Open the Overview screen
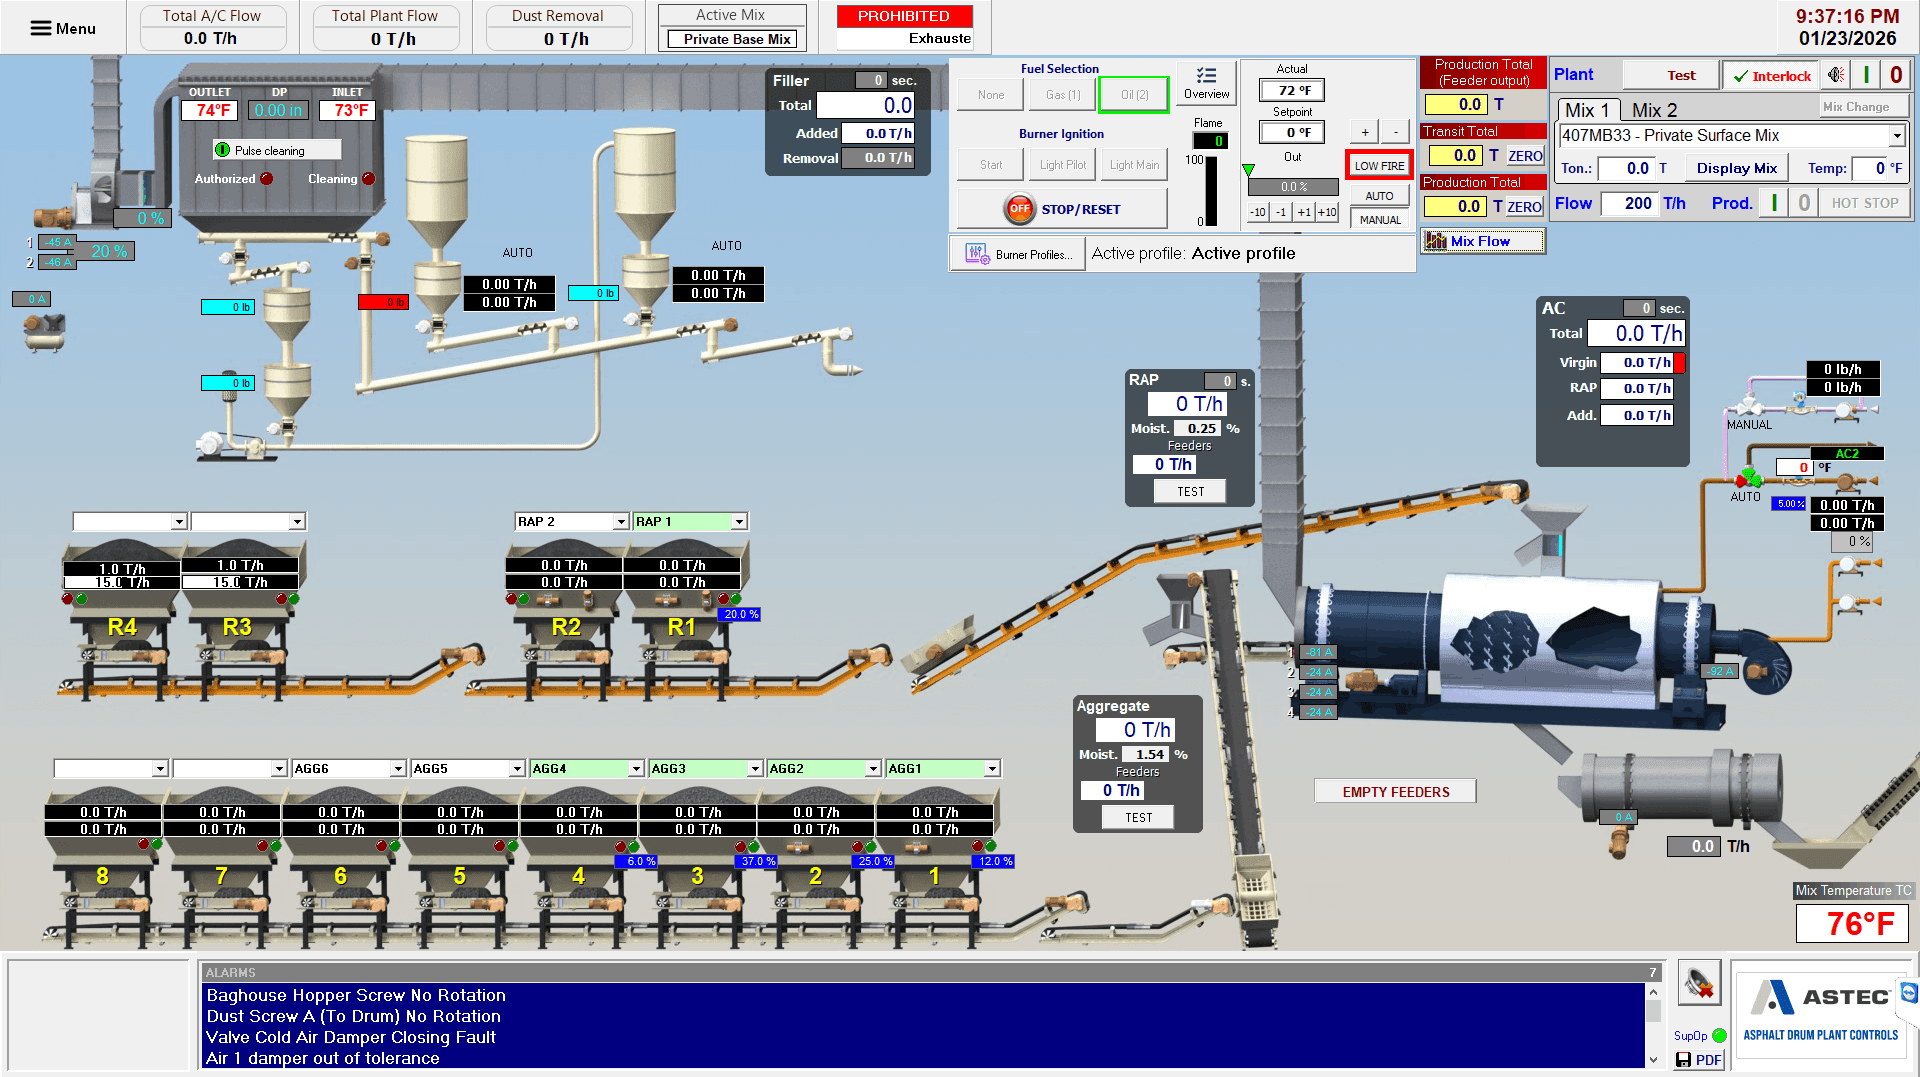 coord(1206,84)
